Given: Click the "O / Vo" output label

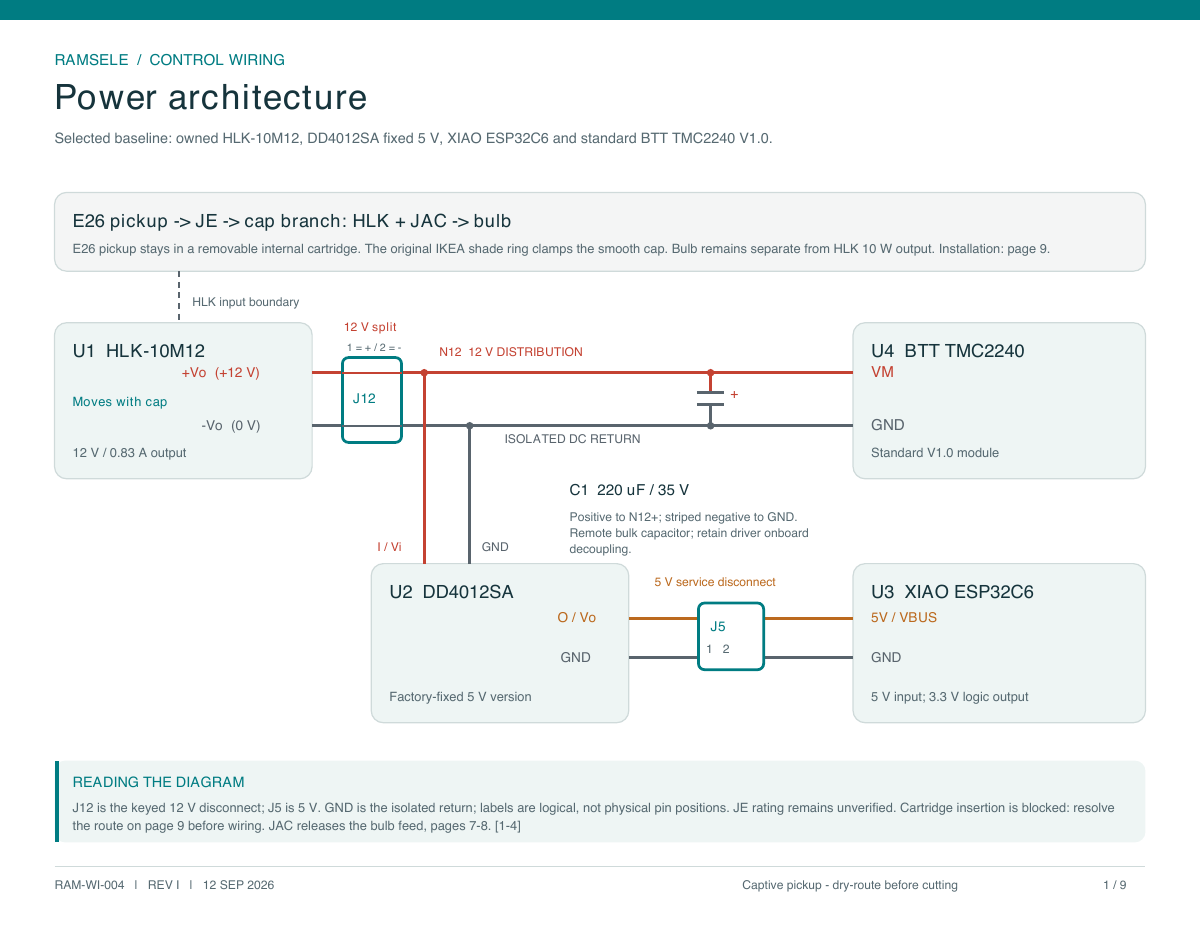Looking at the screenshot, I should tap(576, 618).
